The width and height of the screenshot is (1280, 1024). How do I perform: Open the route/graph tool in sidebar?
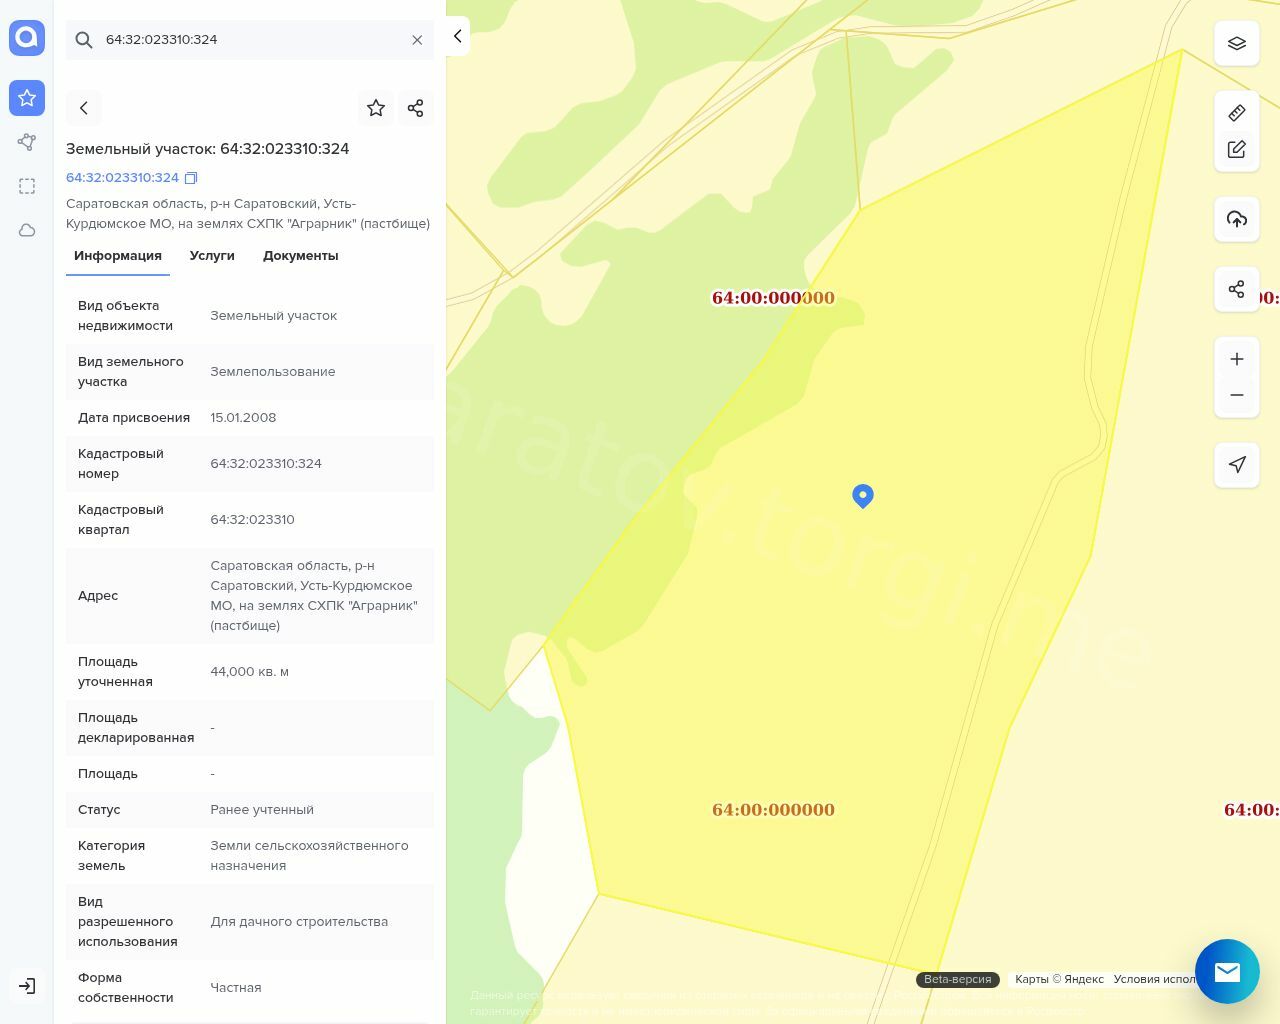(x=27, y=142)
